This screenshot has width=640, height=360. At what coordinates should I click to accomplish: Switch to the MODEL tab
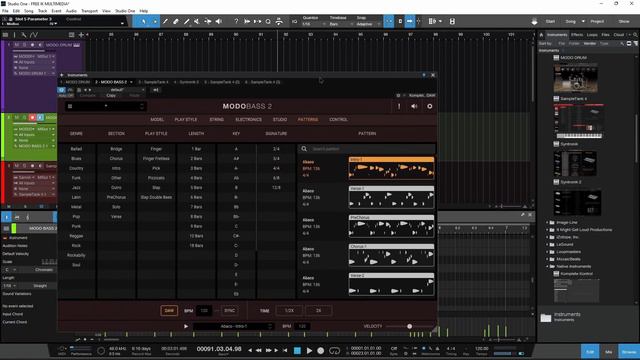tap(157, 120)
